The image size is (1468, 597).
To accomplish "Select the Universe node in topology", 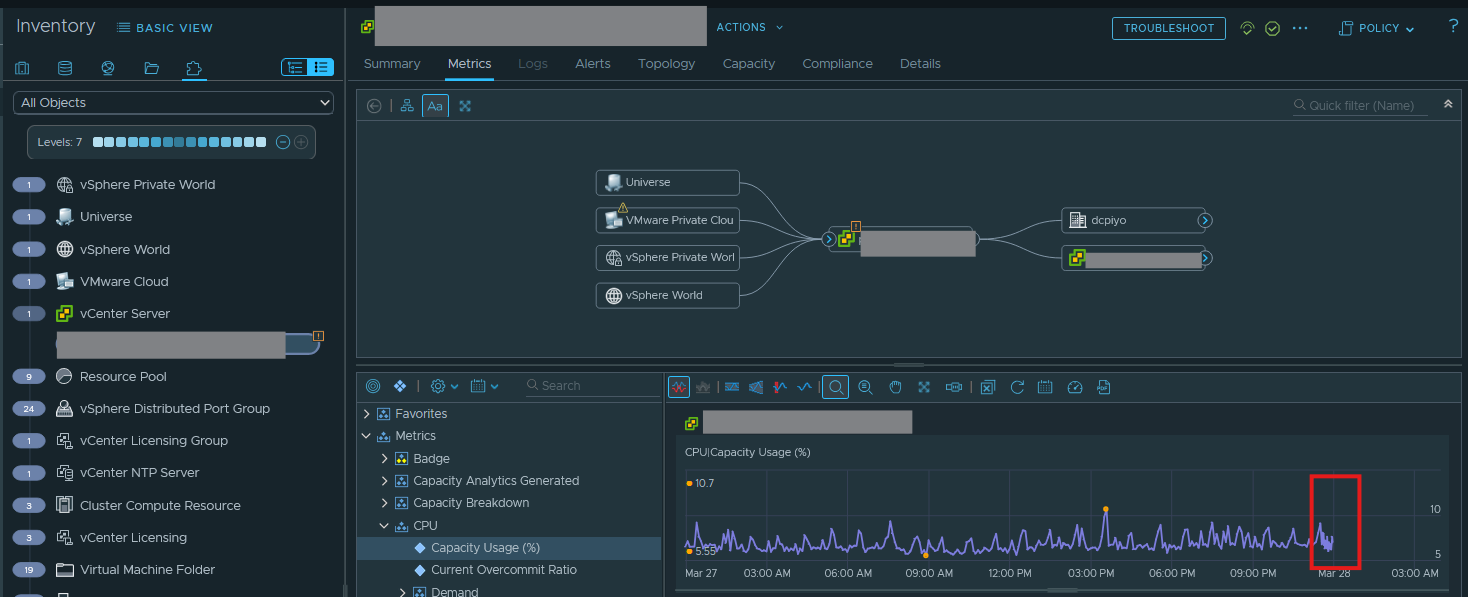I will 668,183.
